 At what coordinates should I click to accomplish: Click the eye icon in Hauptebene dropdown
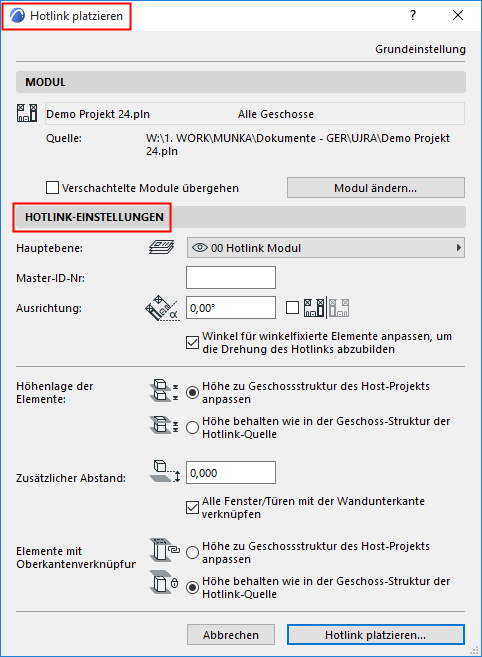click(x=200, y=248)
